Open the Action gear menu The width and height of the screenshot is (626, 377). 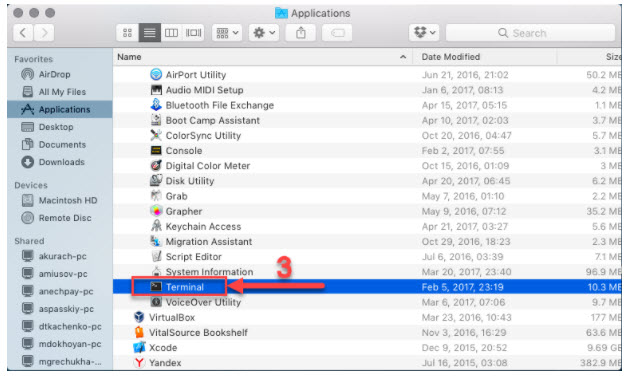click(x=264, y=33)
